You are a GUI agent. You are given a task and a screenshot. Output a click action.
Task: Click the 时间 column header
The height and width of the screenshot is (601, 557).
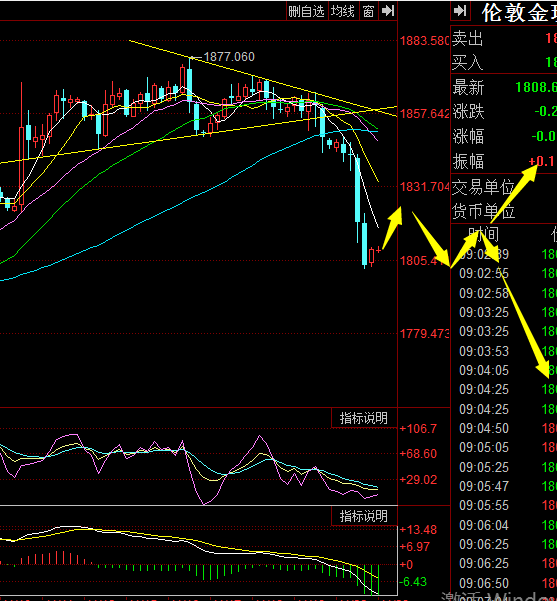click(483, 234)
